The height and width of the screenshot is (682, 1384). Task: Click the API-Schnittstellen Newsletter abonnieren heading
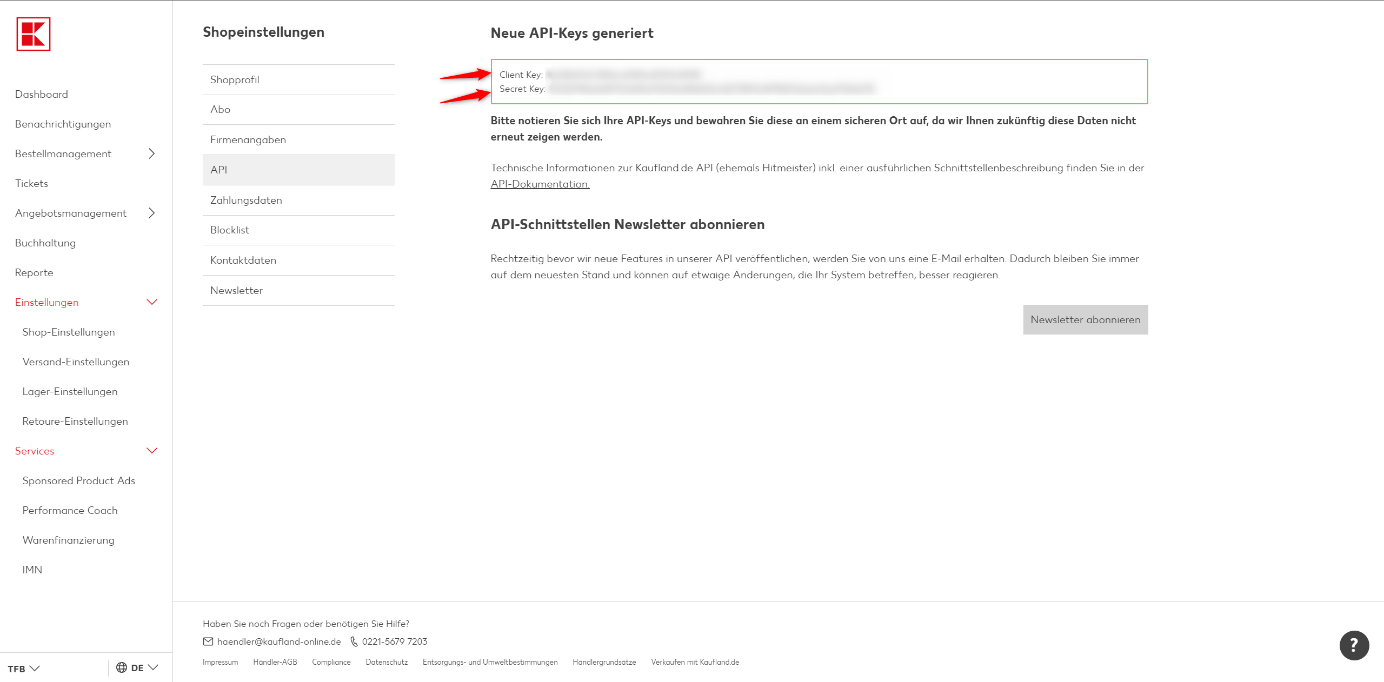[628, 224]
